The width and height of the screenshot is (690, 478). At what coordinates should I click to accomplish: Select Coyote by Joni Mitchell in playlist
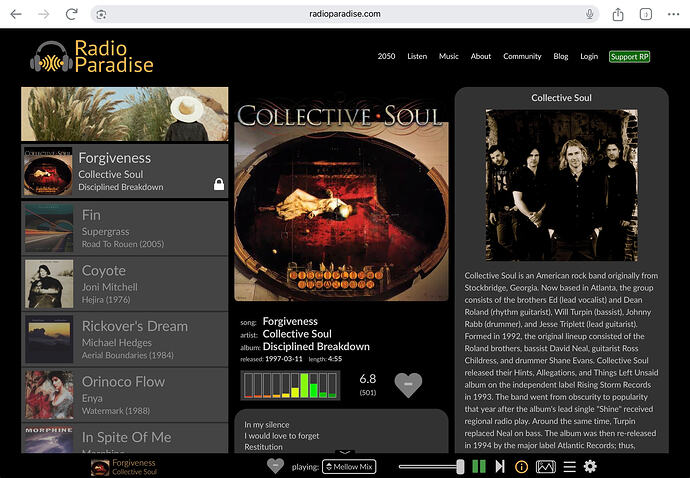[125, 284]
